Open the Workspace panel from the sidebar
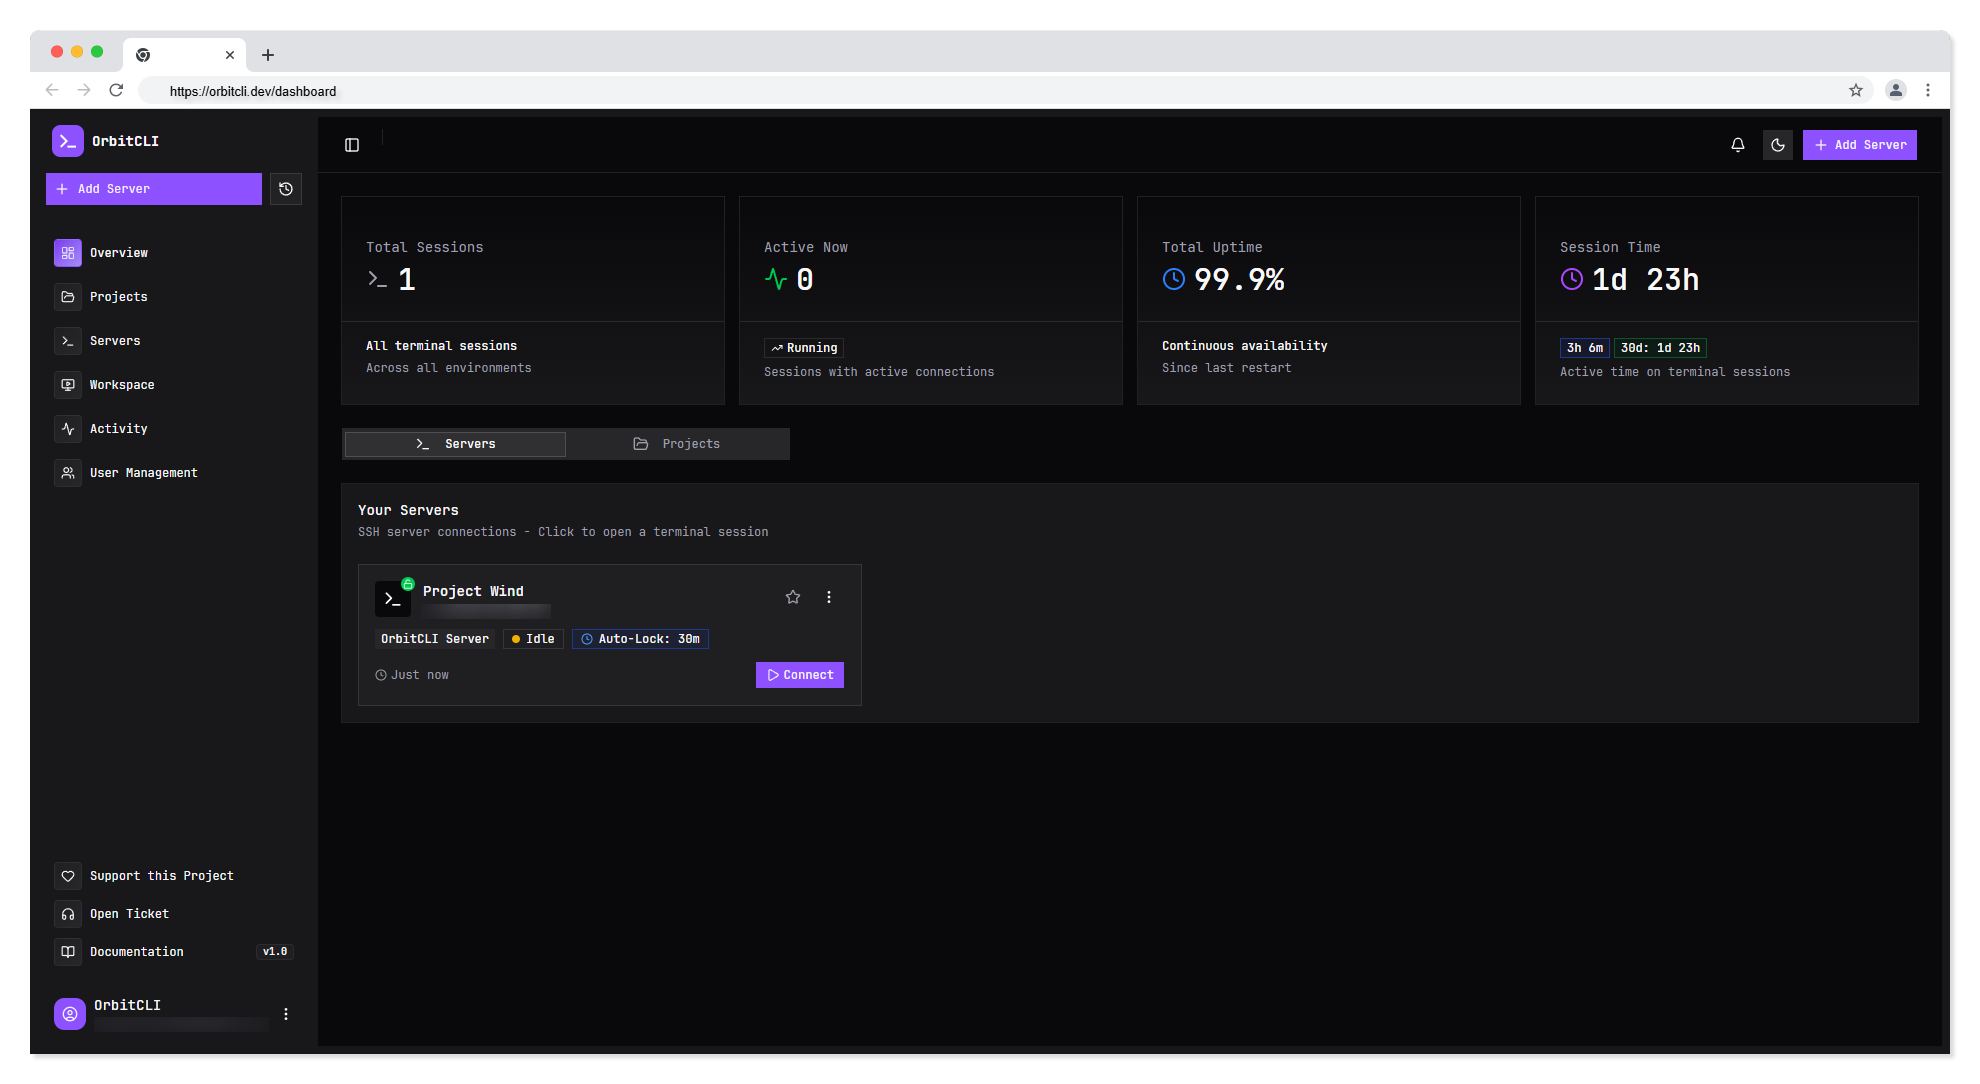The height and width of the screenshot is (1084, 1980). click(121, 384)
